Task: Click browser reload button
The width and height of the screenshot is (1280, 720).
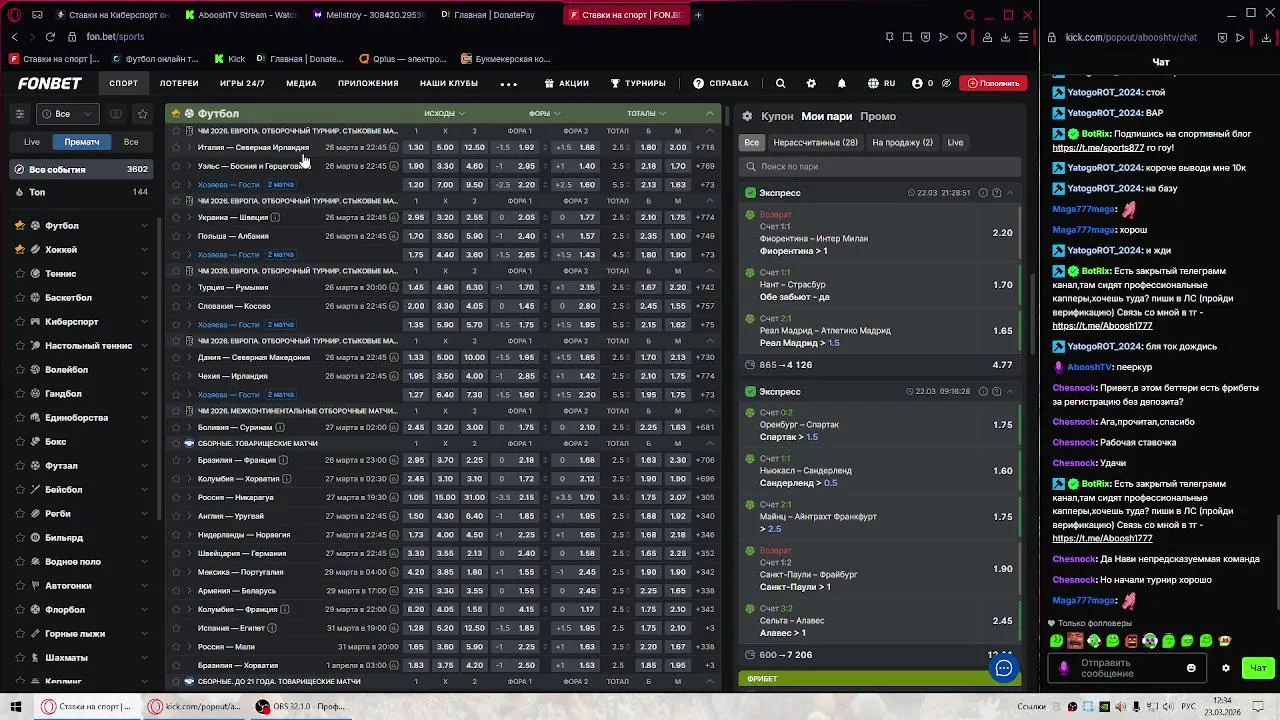Action: click(50, 37)
